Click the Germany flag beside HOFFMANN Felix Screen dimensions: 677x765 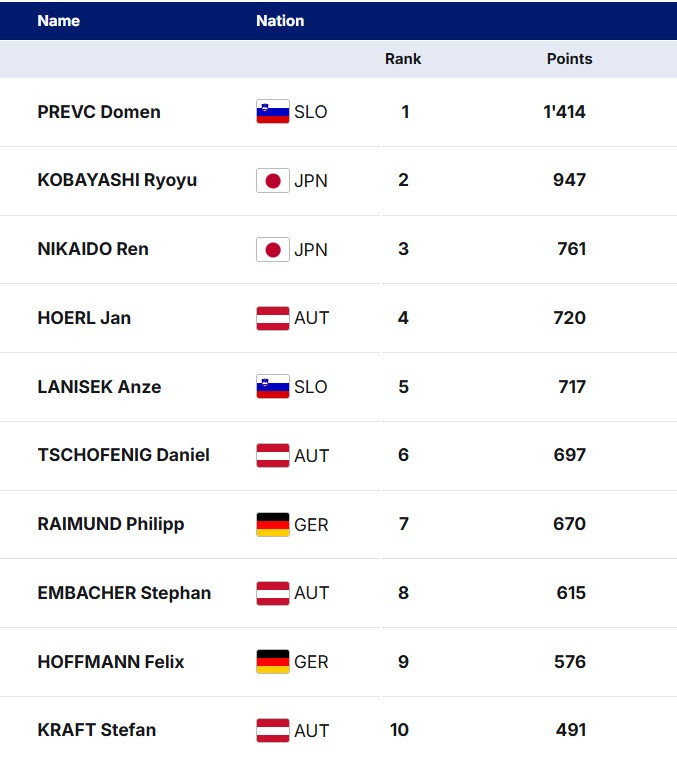[273, 662]
